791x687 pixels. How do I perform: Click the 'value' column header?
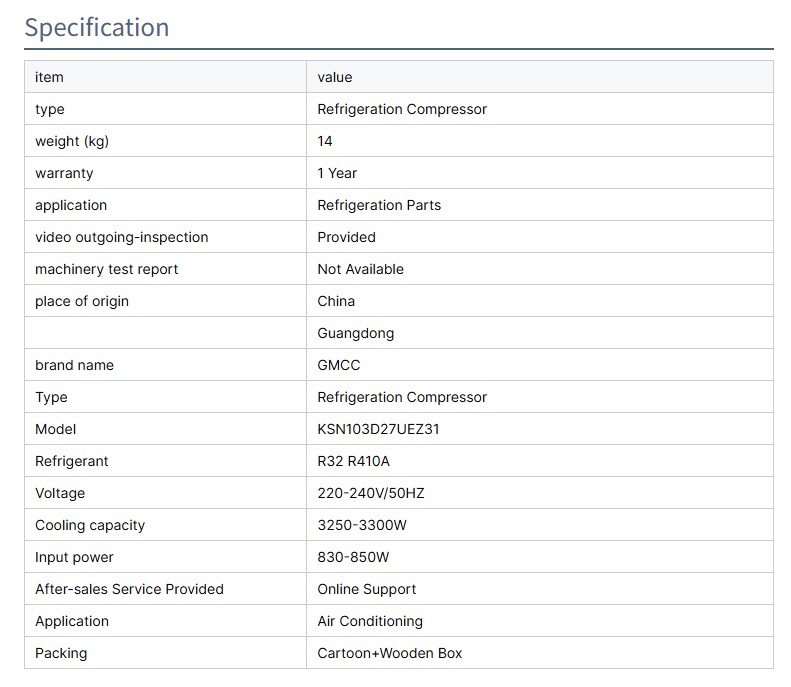(335, 77)
